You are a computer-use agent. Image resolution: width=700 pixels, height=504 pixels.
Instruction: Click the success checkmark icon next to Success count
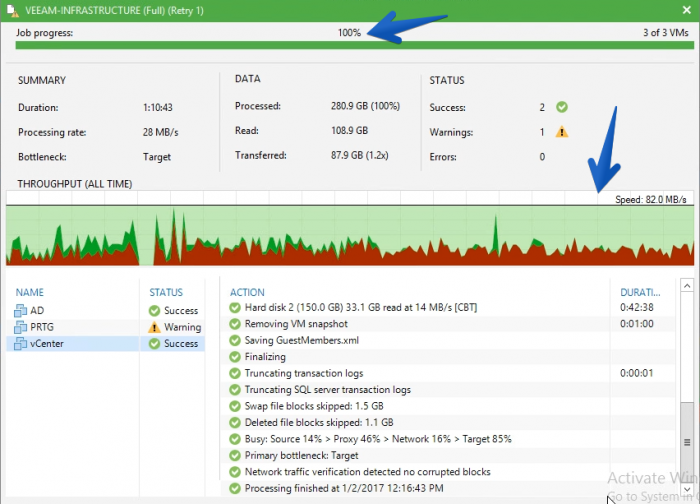point(562,107)
